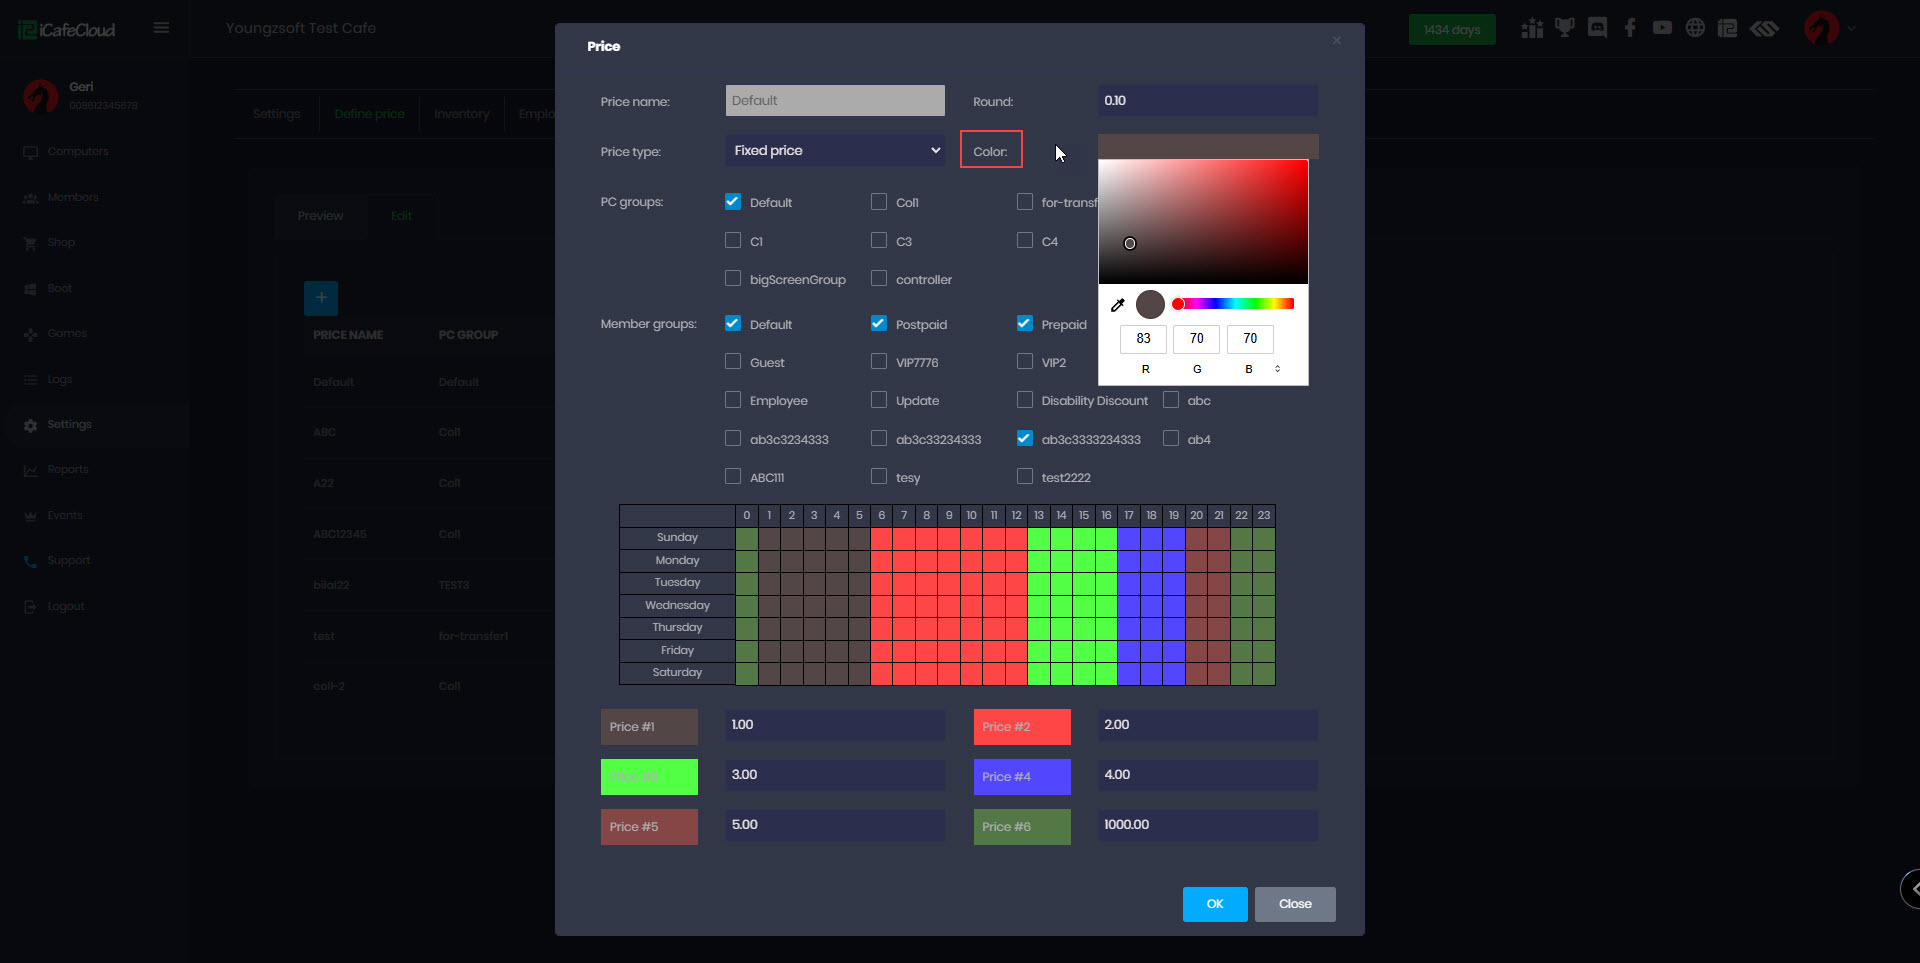Check the ab4 member group checkbox
1920x963 pixels.
tap(1171, 438)
